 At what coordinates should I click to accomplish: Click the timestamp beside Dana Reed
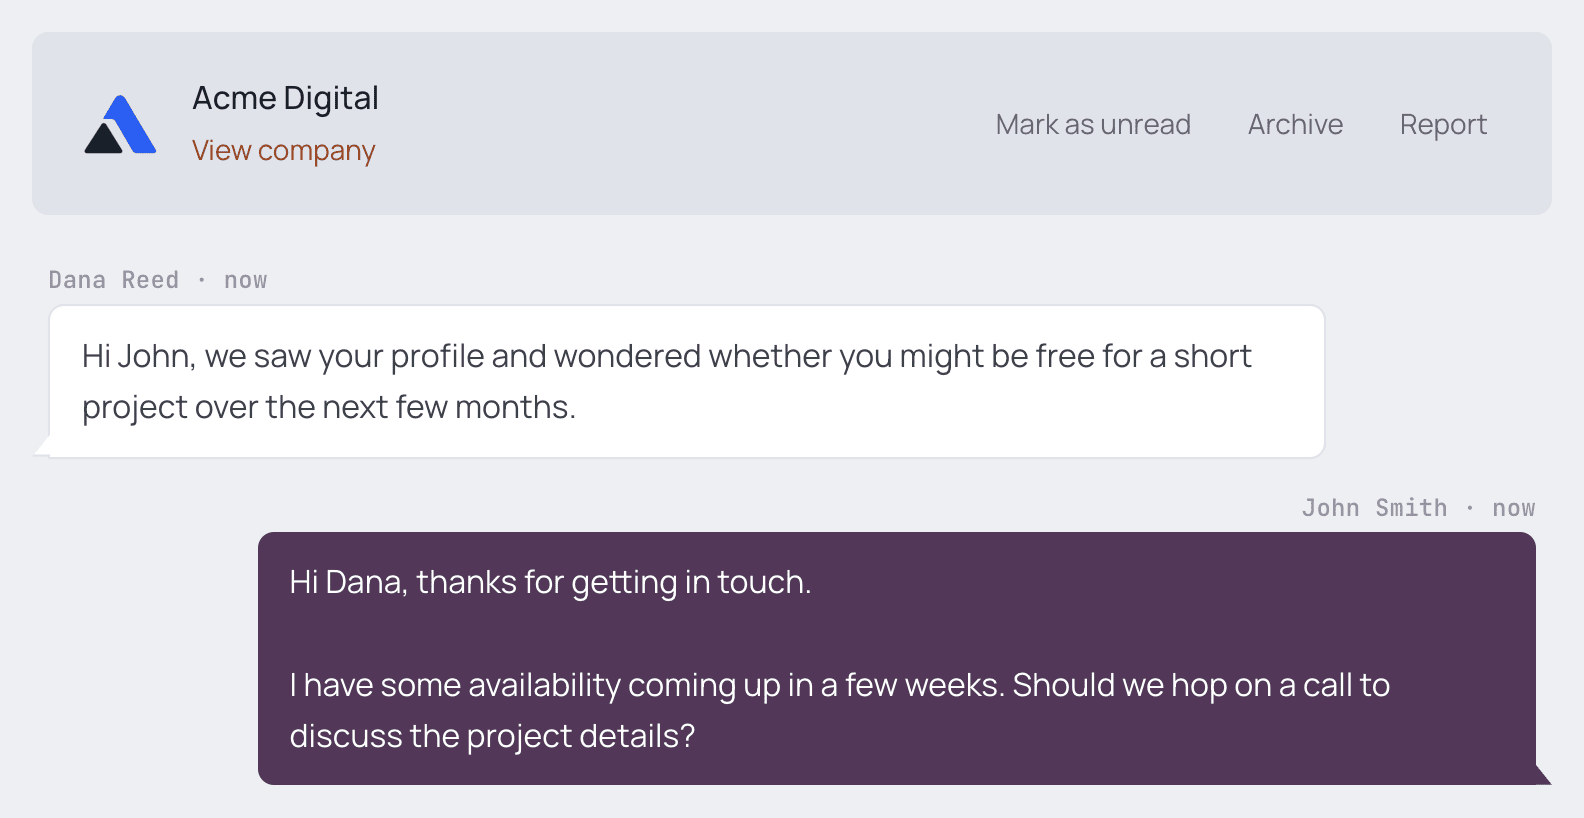(246, 281)
